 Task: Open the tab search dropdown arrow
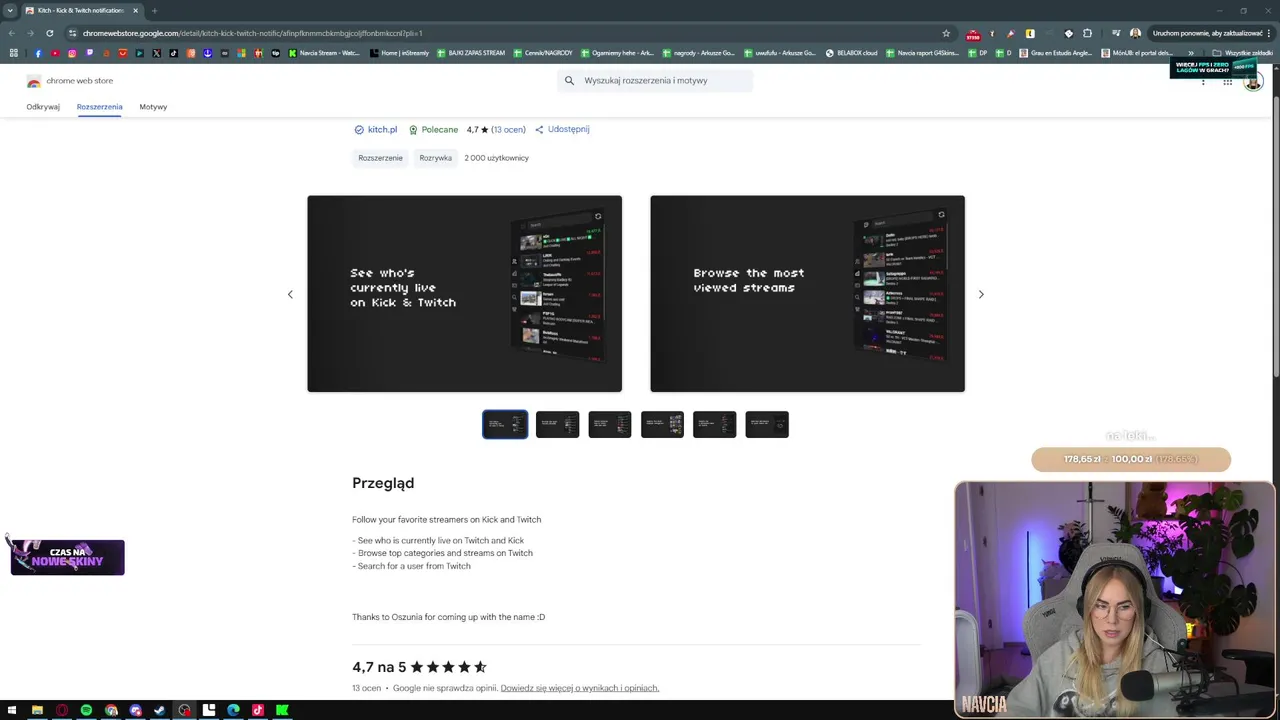(10, 10)
